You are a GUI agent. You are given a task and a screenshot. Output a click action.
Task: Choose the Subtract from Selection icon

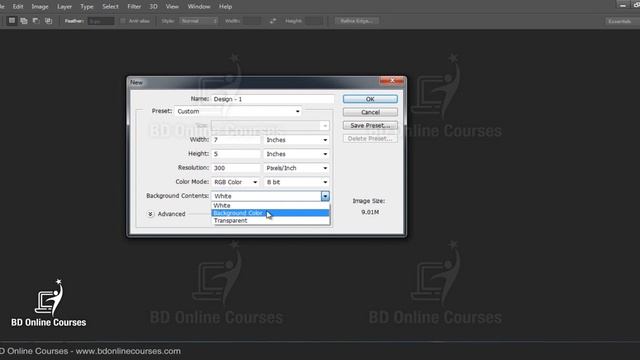[x=36, y=20]
